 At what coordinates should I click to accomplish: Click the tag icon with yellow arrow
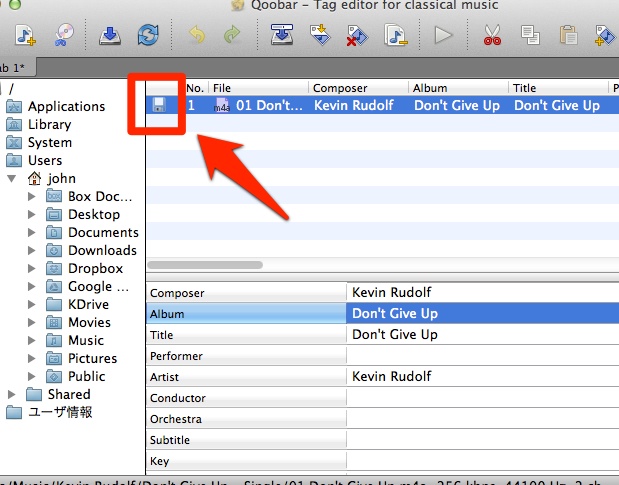point(320,35)
